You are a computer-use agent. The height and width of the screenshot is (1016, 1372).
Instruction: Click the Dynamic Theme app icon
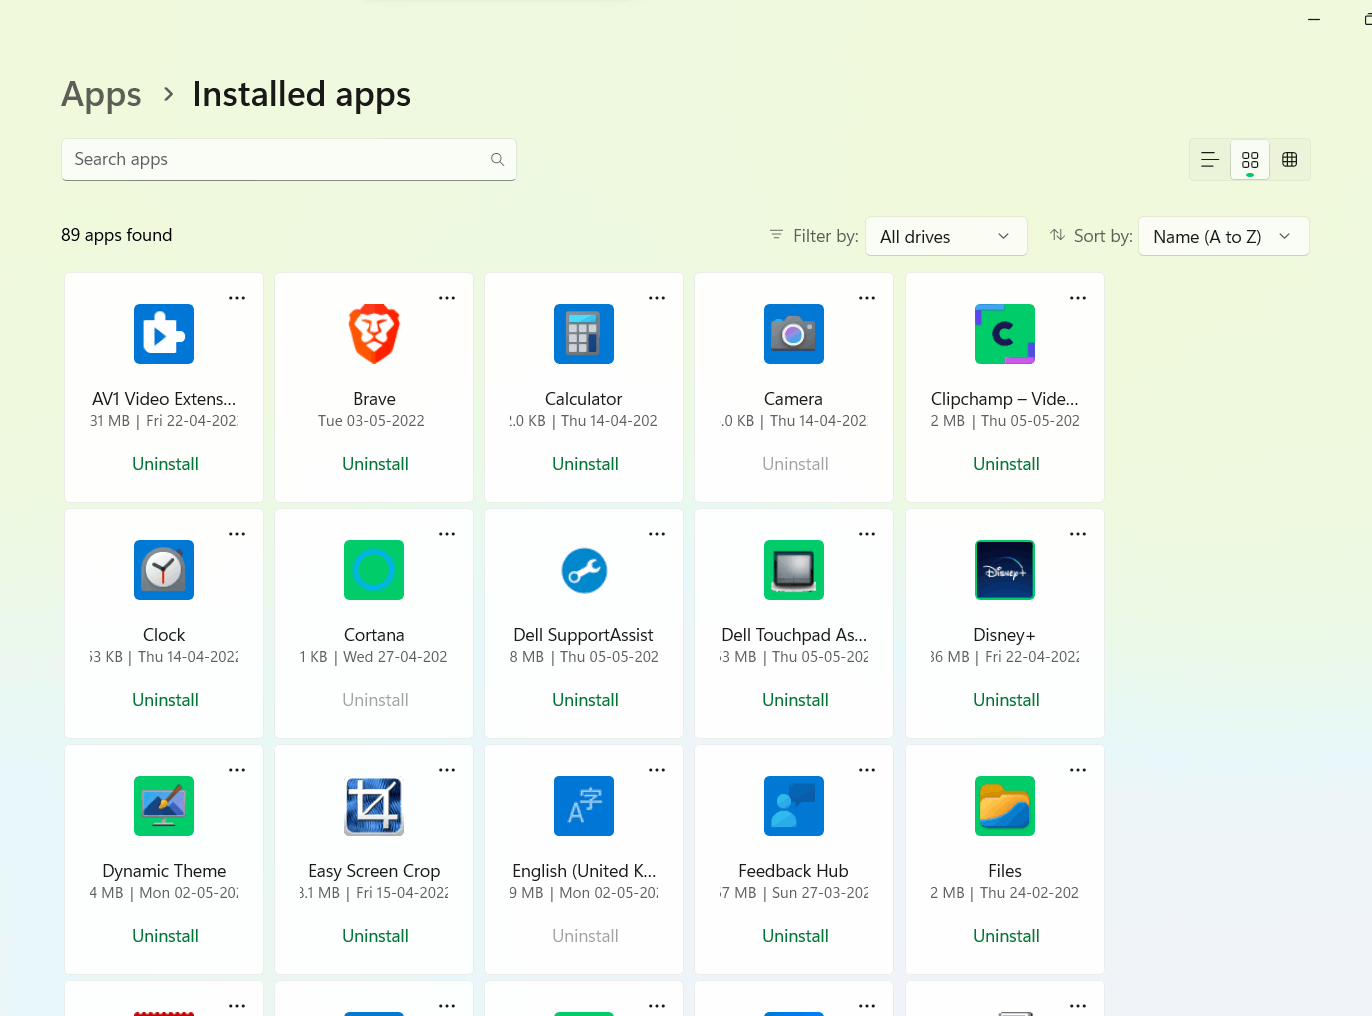click(x=164, y=806)
